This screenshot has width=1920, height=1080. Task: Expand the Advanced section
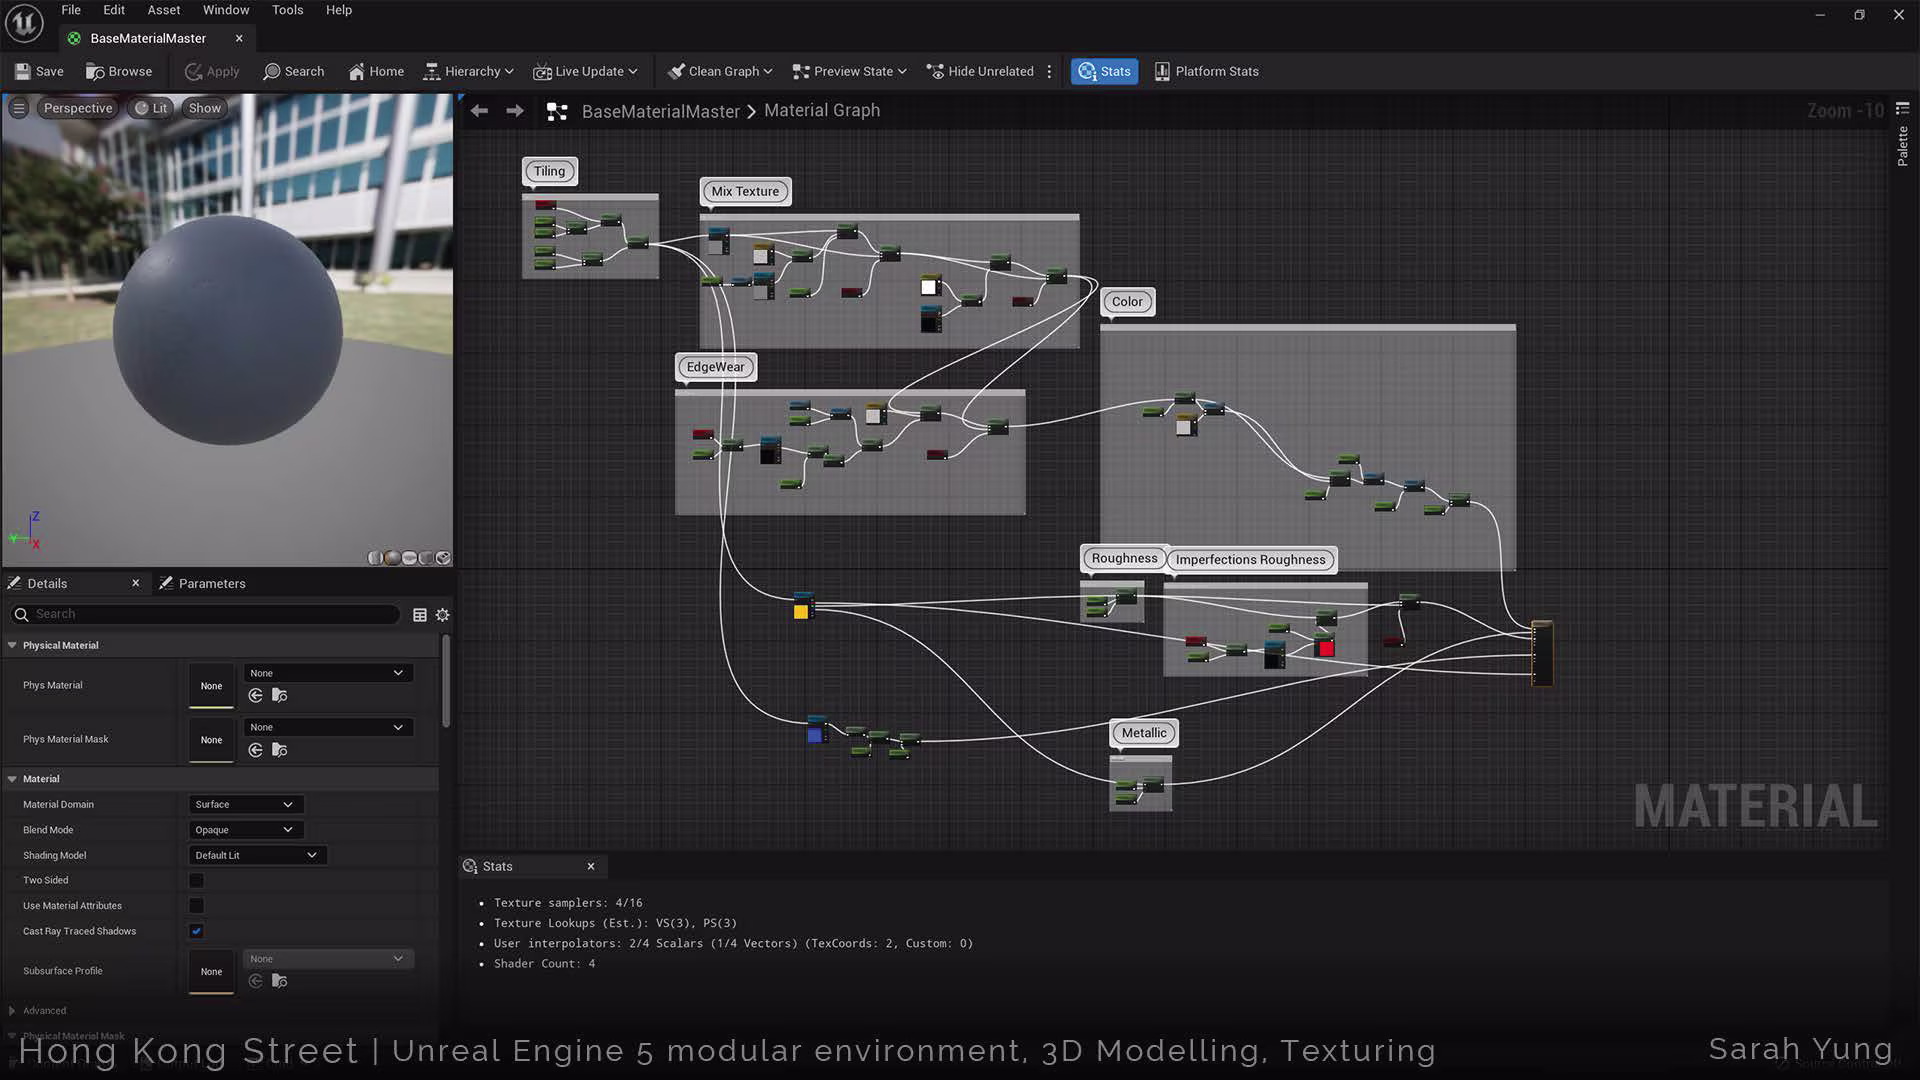click(x=12, y=1011)
